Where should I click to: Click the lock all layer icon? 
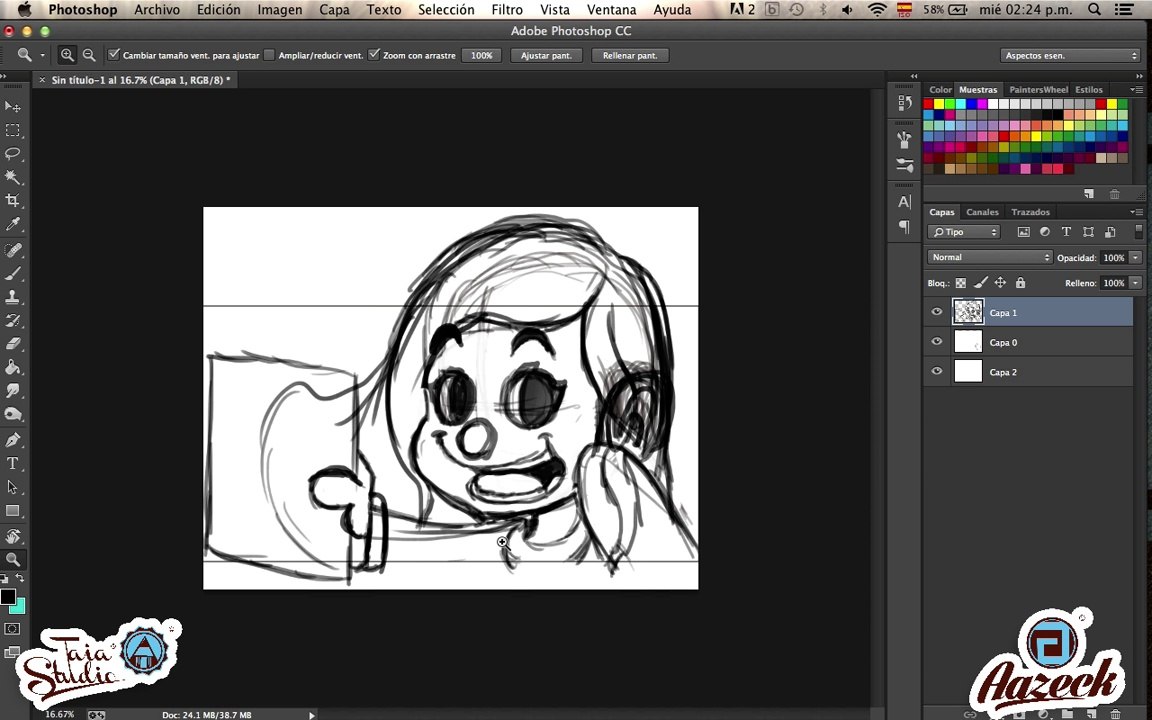click(x=1020, y=283)
